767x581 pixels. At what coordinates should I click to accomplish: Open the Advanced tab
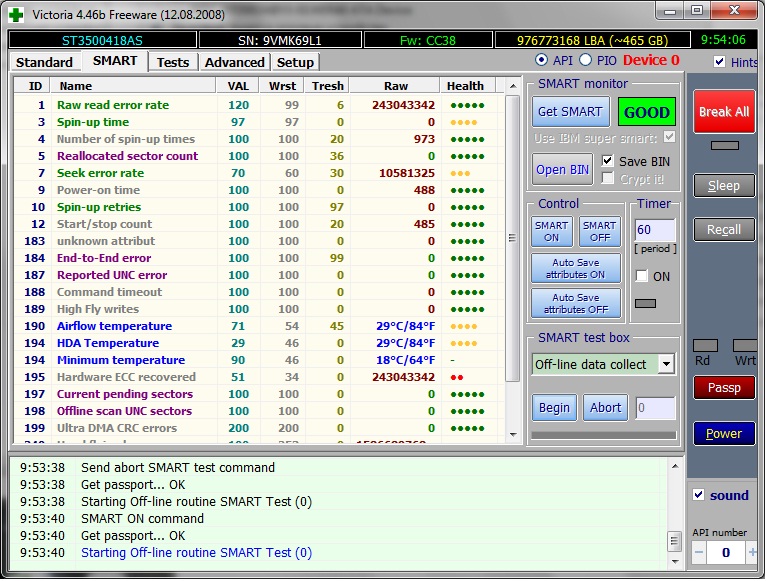234,62
